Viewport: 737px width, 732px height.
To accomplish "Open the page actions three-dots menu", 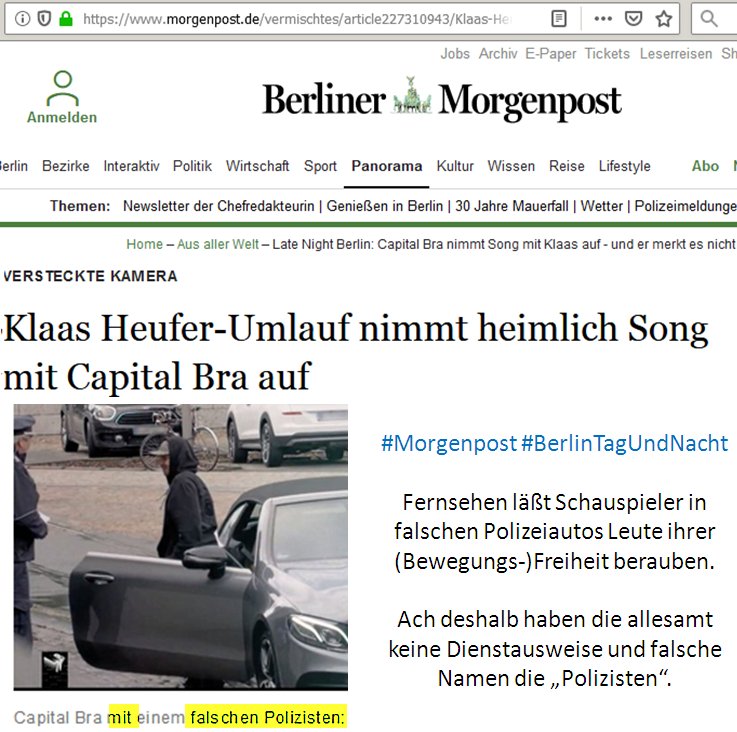I will (x=603, y=19).
